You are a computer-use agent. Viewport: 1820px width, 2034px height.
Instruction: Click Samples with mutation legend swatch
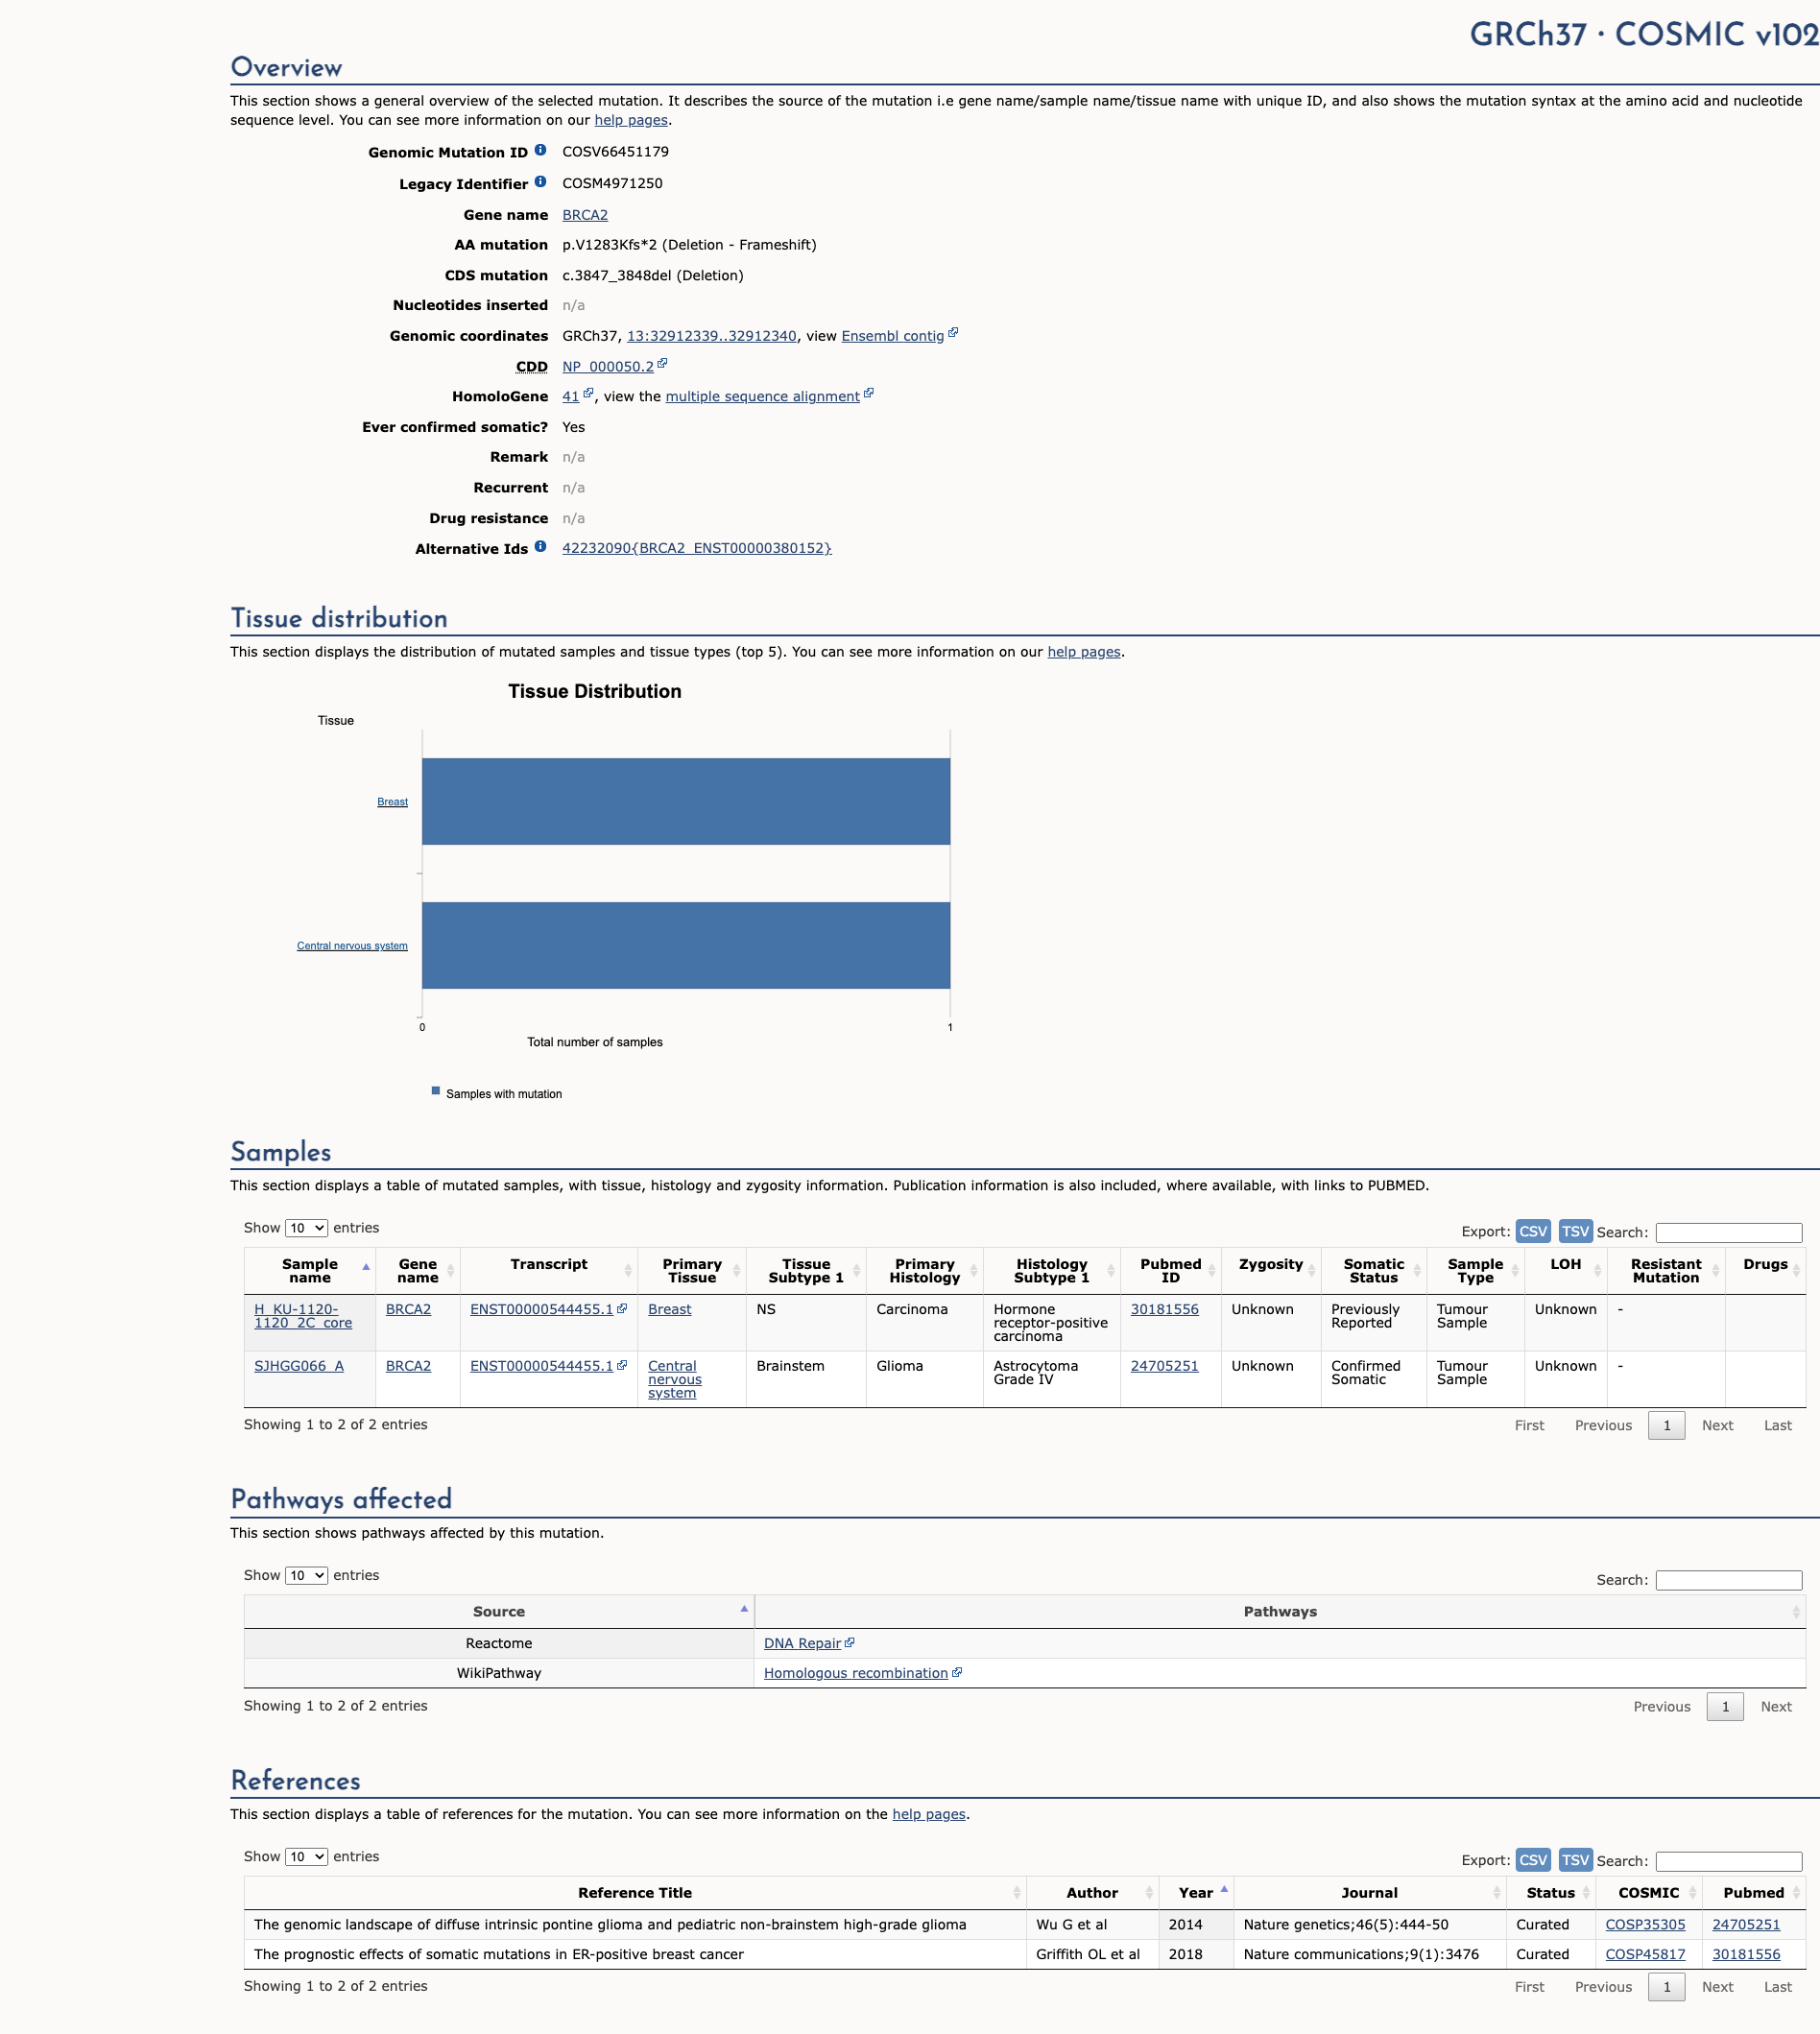pos(436,1091)
